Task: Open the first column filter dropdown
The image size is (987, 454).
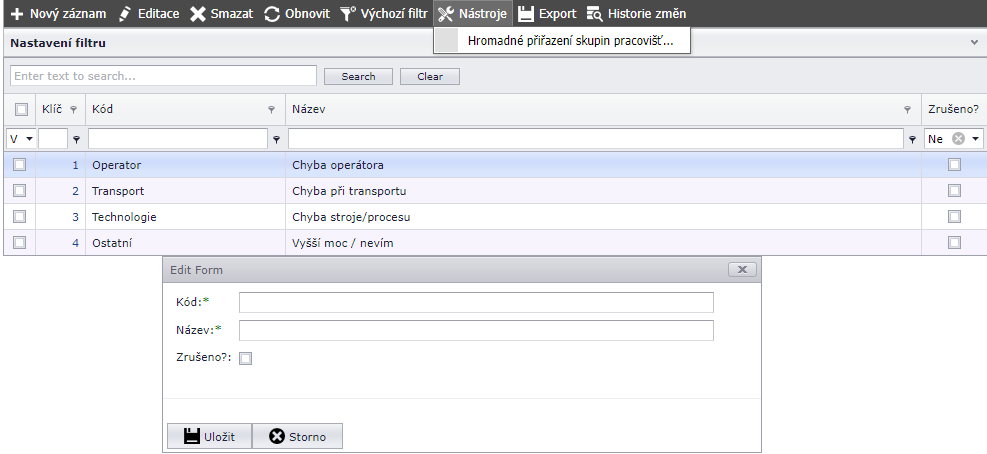Action: pos(29,139)
